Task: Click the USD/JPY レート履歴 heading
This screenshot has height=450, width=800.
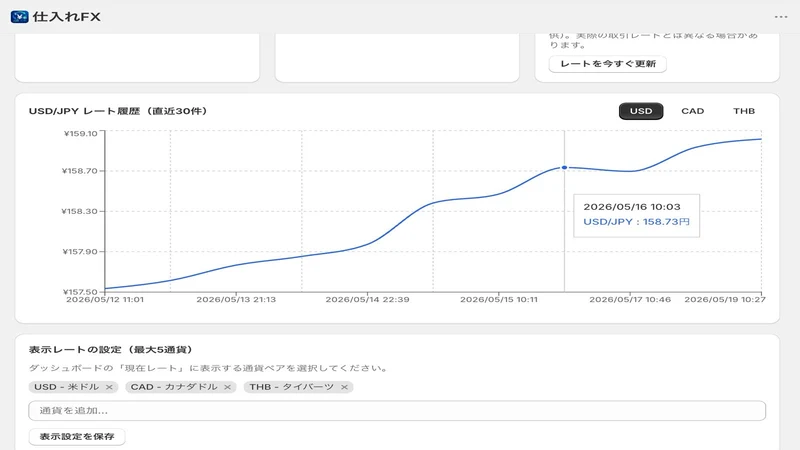Action: [x=118, y=111]
